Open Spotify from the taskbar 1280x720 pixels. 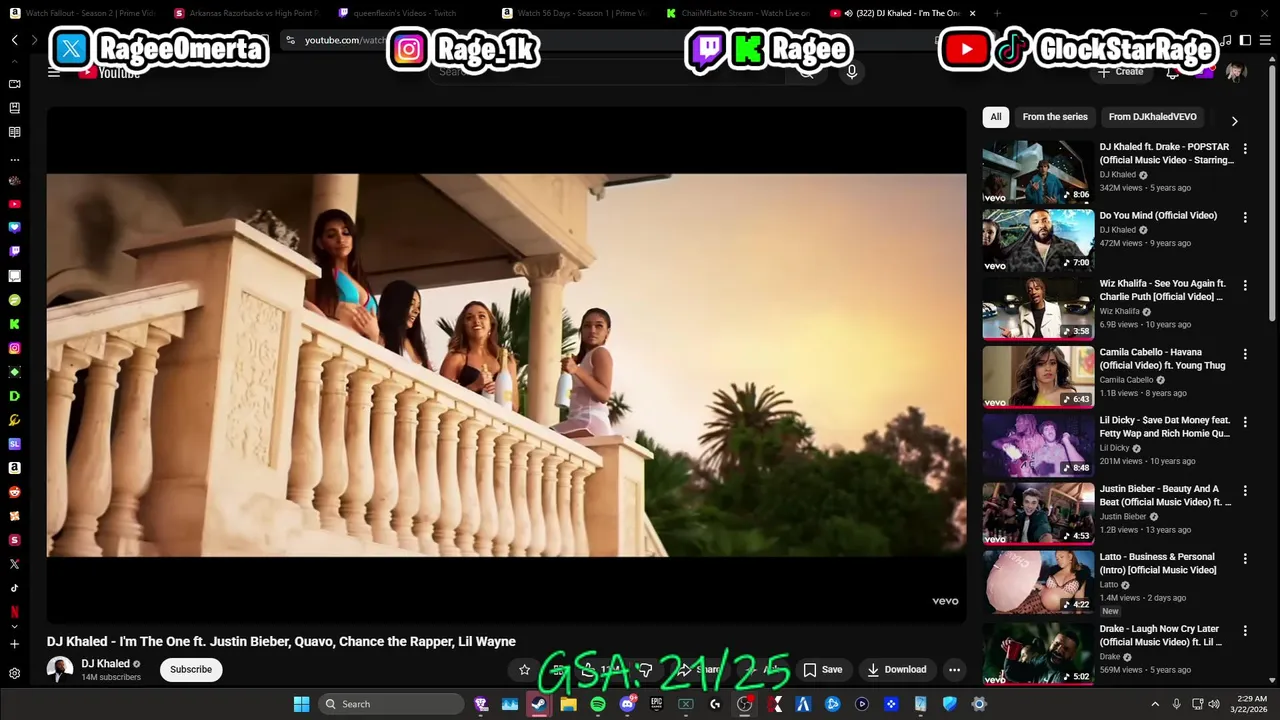click(x=597, y=704)
